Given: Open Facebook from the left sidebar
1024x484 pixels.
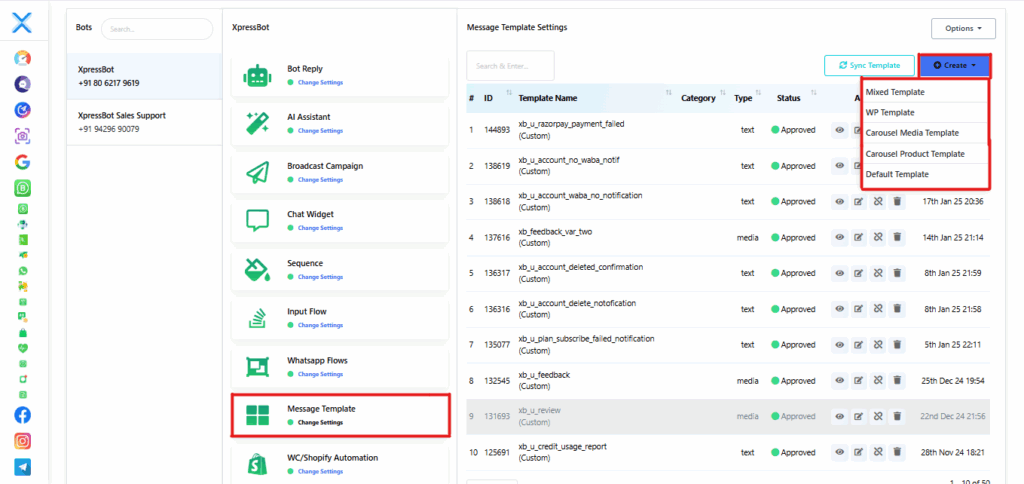Looking at the screenshot, I should tap(22, 414).
